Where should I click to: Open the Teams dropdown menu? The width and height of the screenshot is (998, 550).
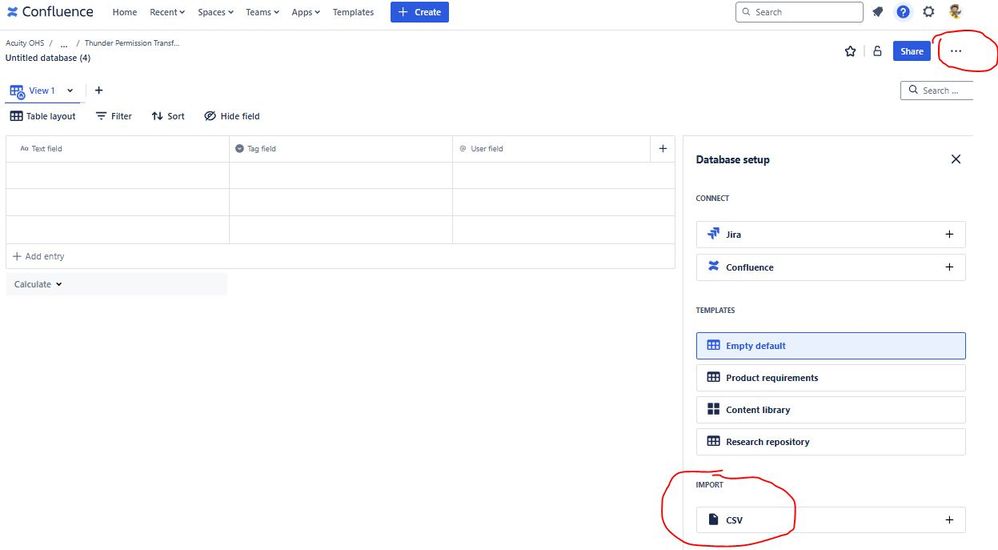(262, 12)
